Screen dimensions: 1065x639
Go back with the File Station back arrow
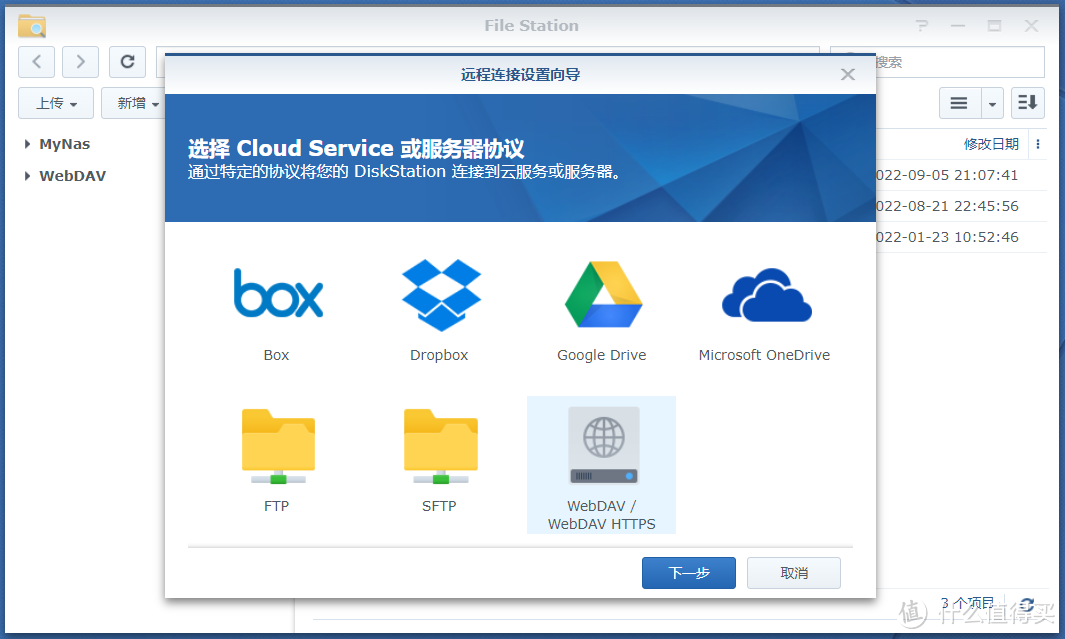coord(37,62)
